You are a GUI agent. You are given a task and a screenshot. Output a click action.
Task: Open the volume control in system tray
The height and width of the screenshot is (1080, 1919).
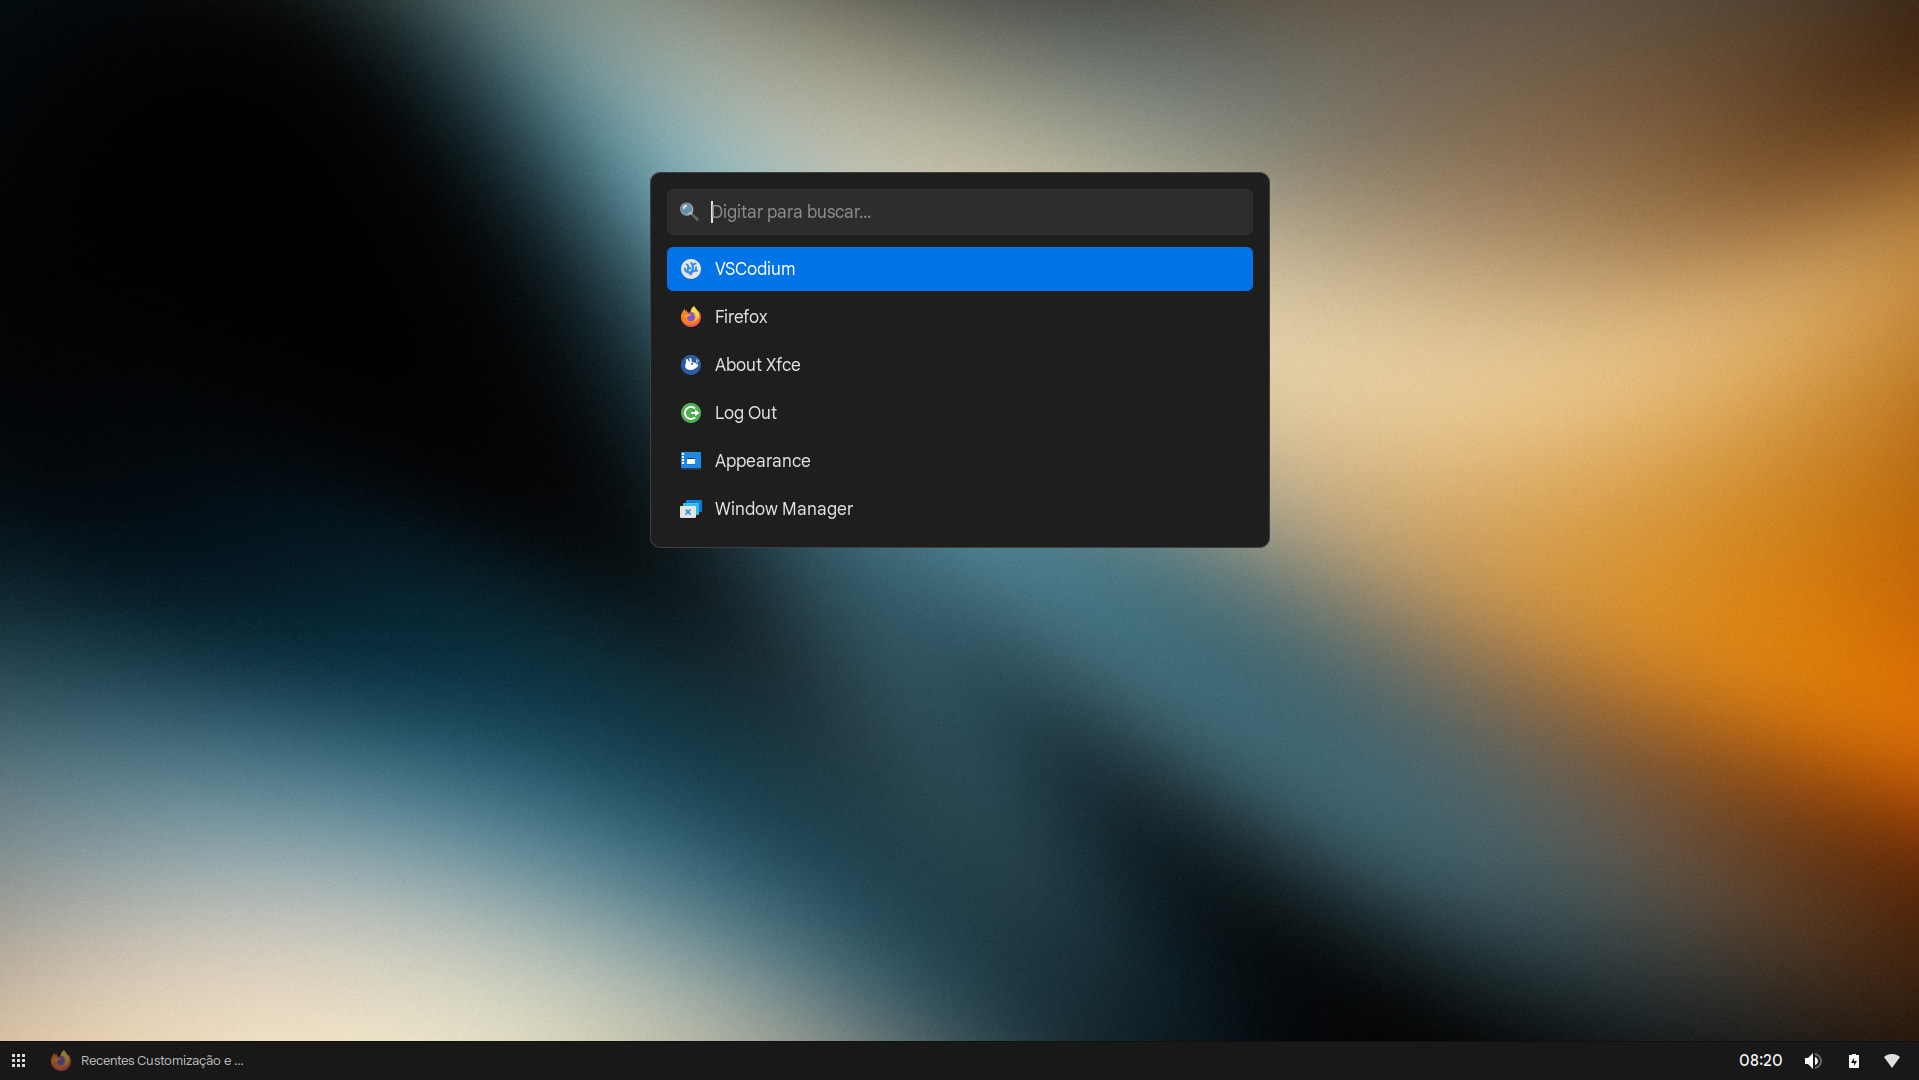point(1813,1061)
